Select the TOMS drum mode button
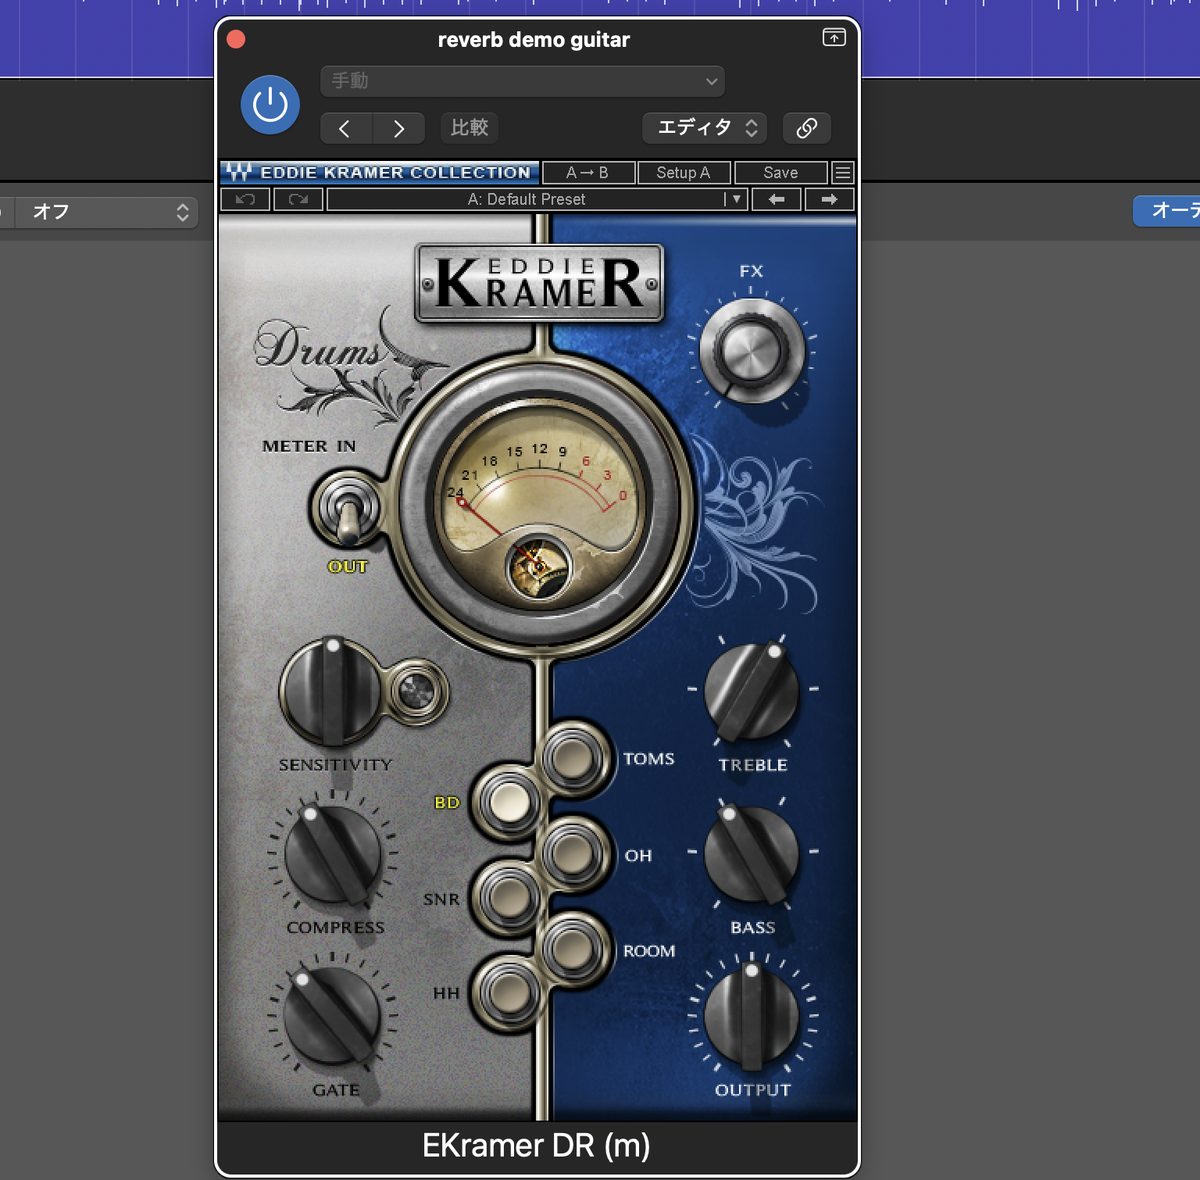Image resolution: width=1200 pixels, height=1180 pixels. pos(572,758)
